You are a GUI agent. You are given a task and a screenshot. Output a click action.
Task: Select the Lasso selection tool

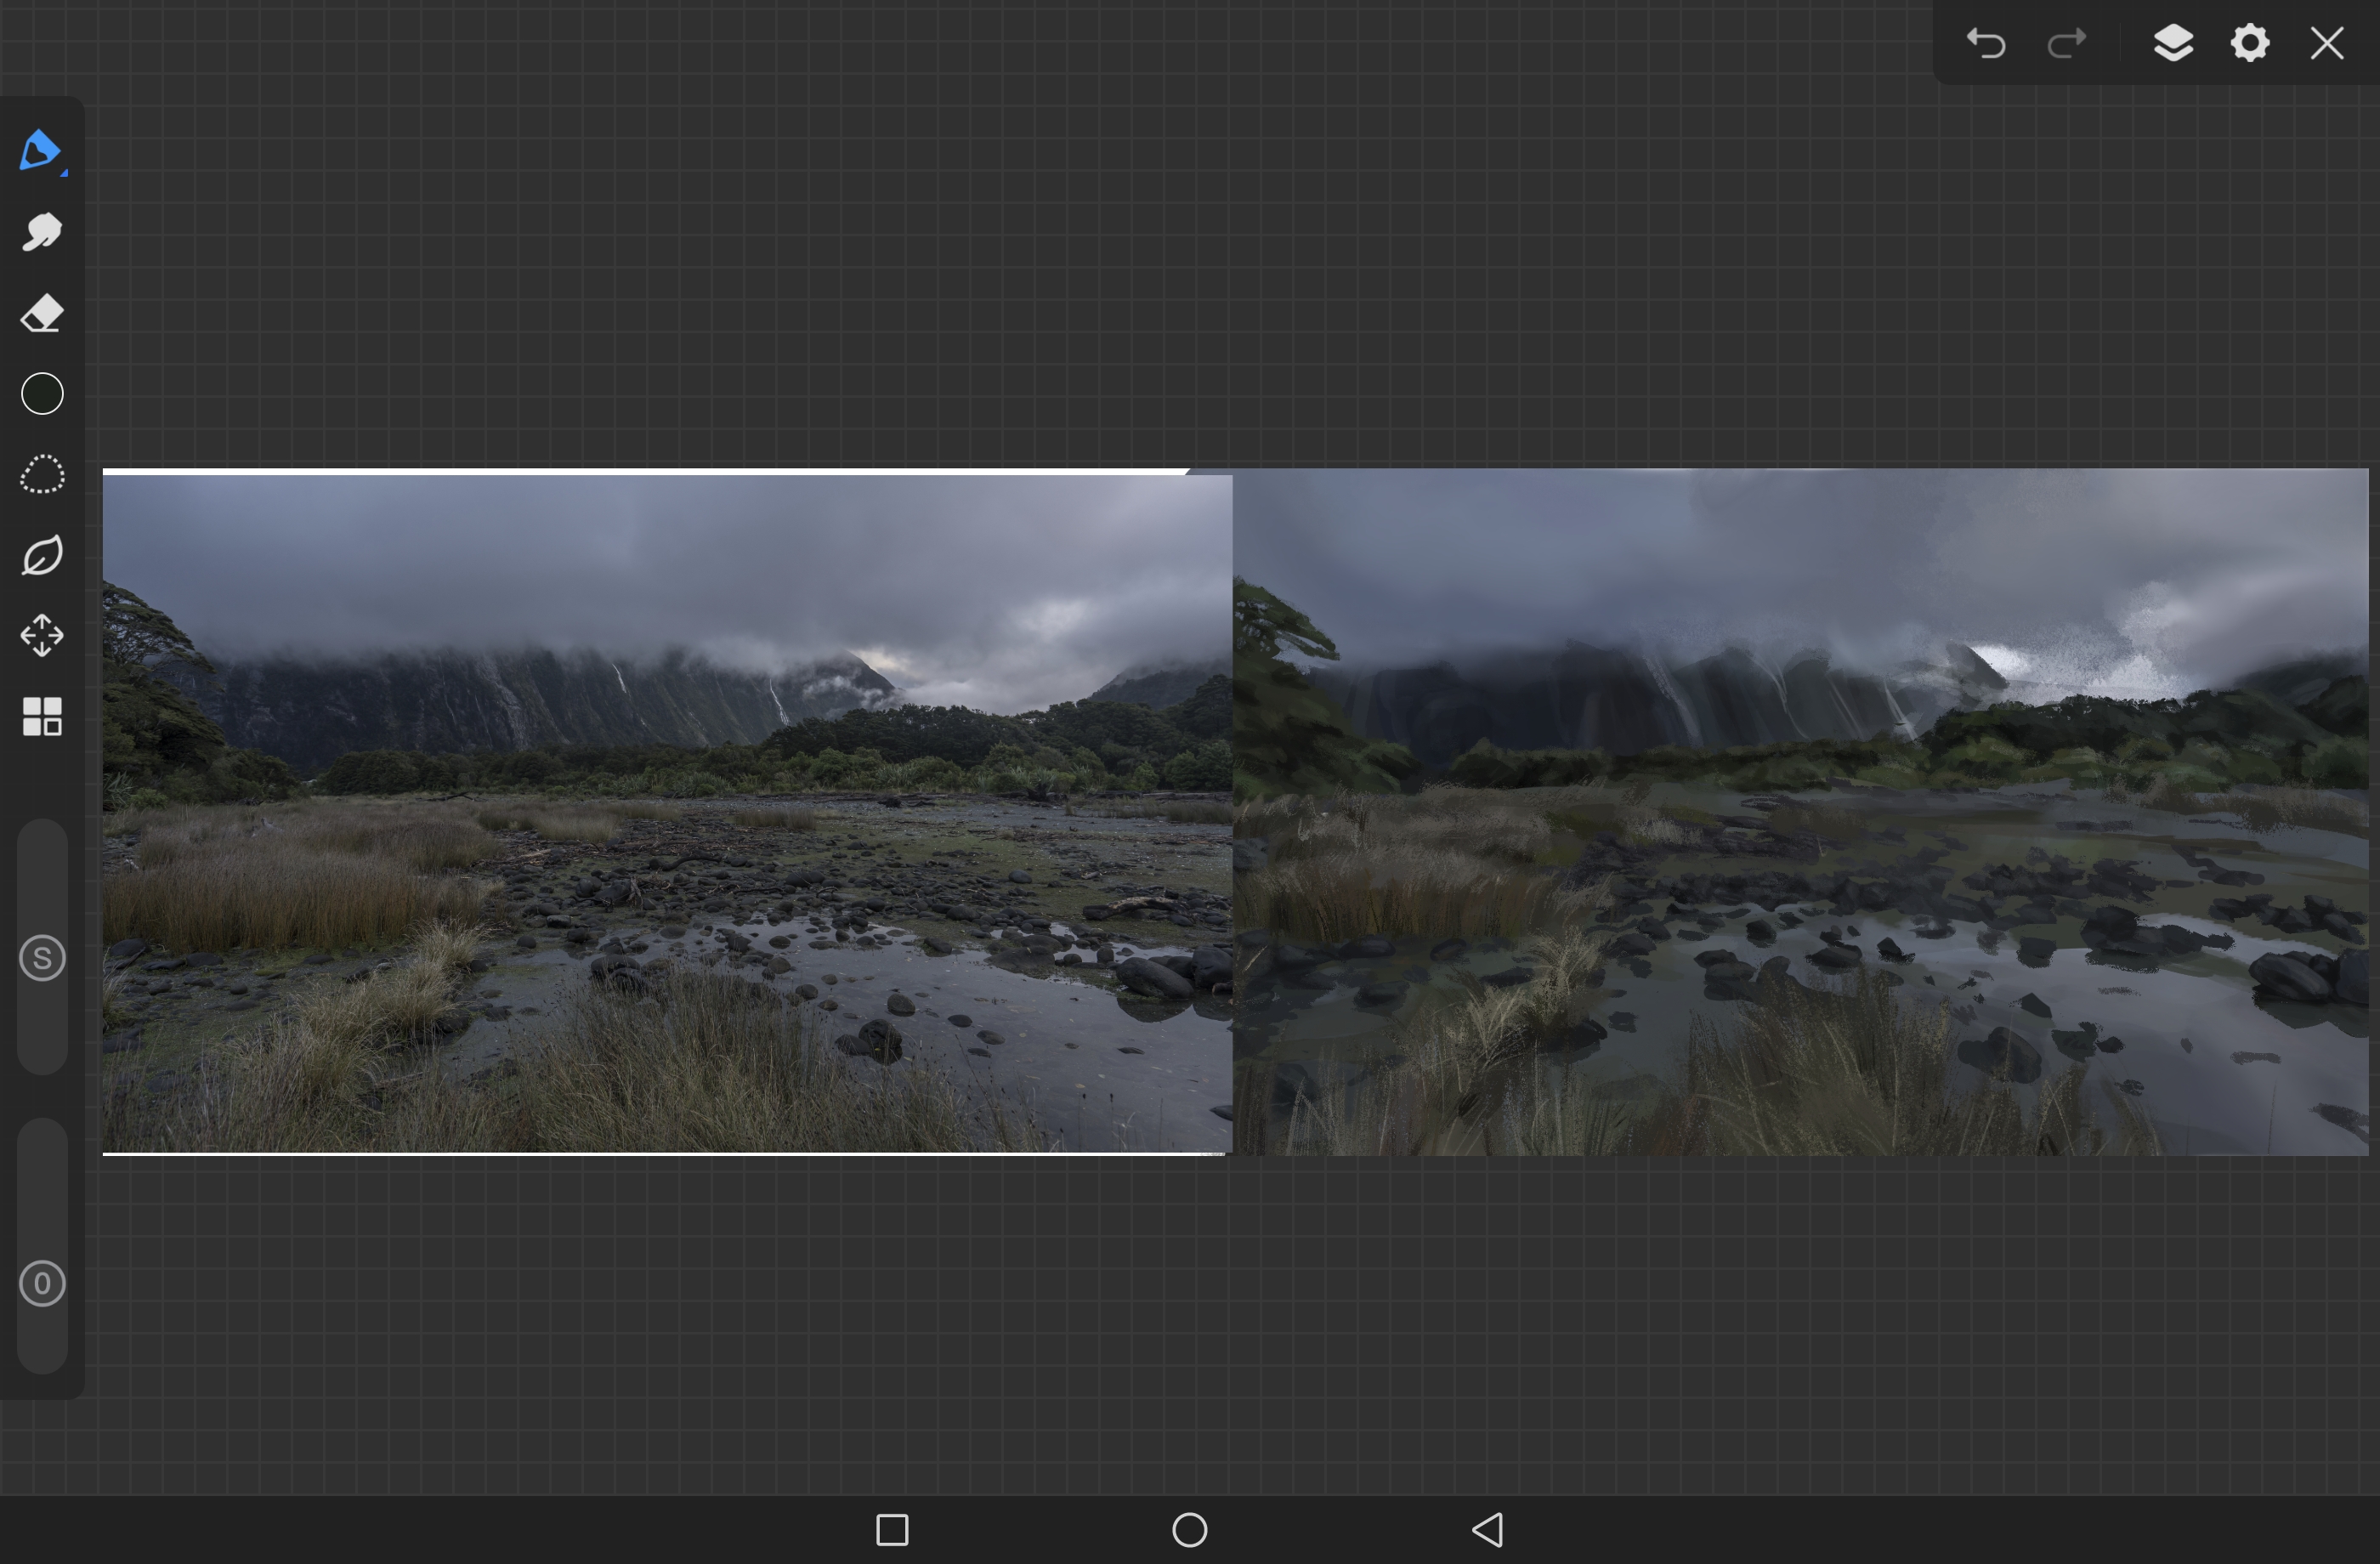coord(42,475)
